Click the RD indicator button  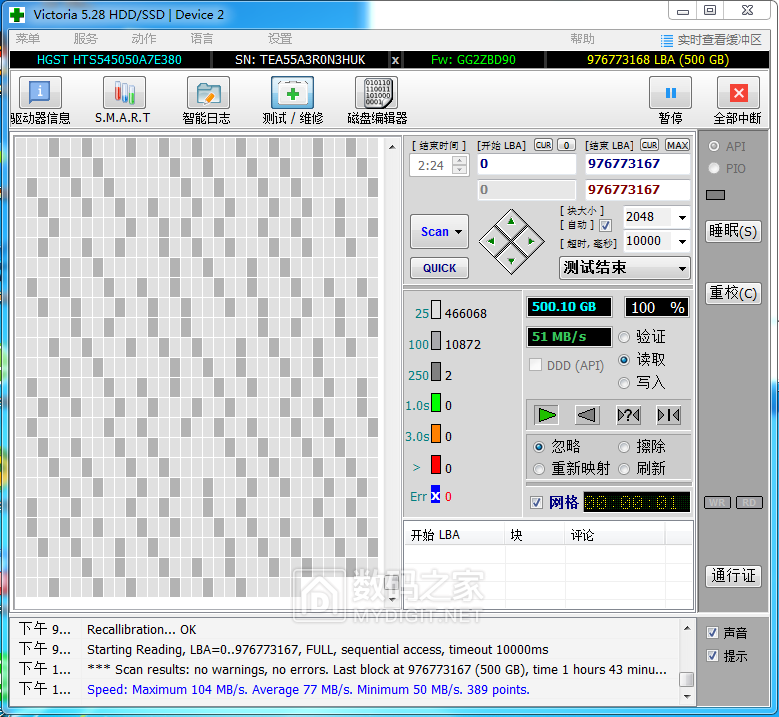[749, 502]
